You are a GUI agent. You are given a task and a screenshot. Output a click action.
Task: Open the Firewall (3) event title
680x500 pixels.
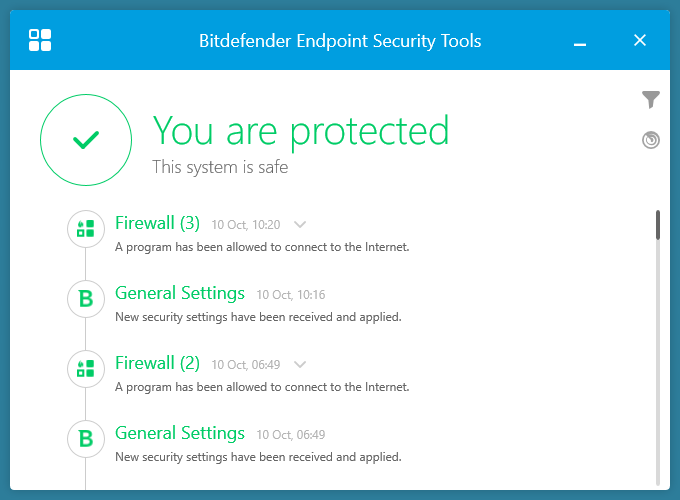[x=157, y=223]
